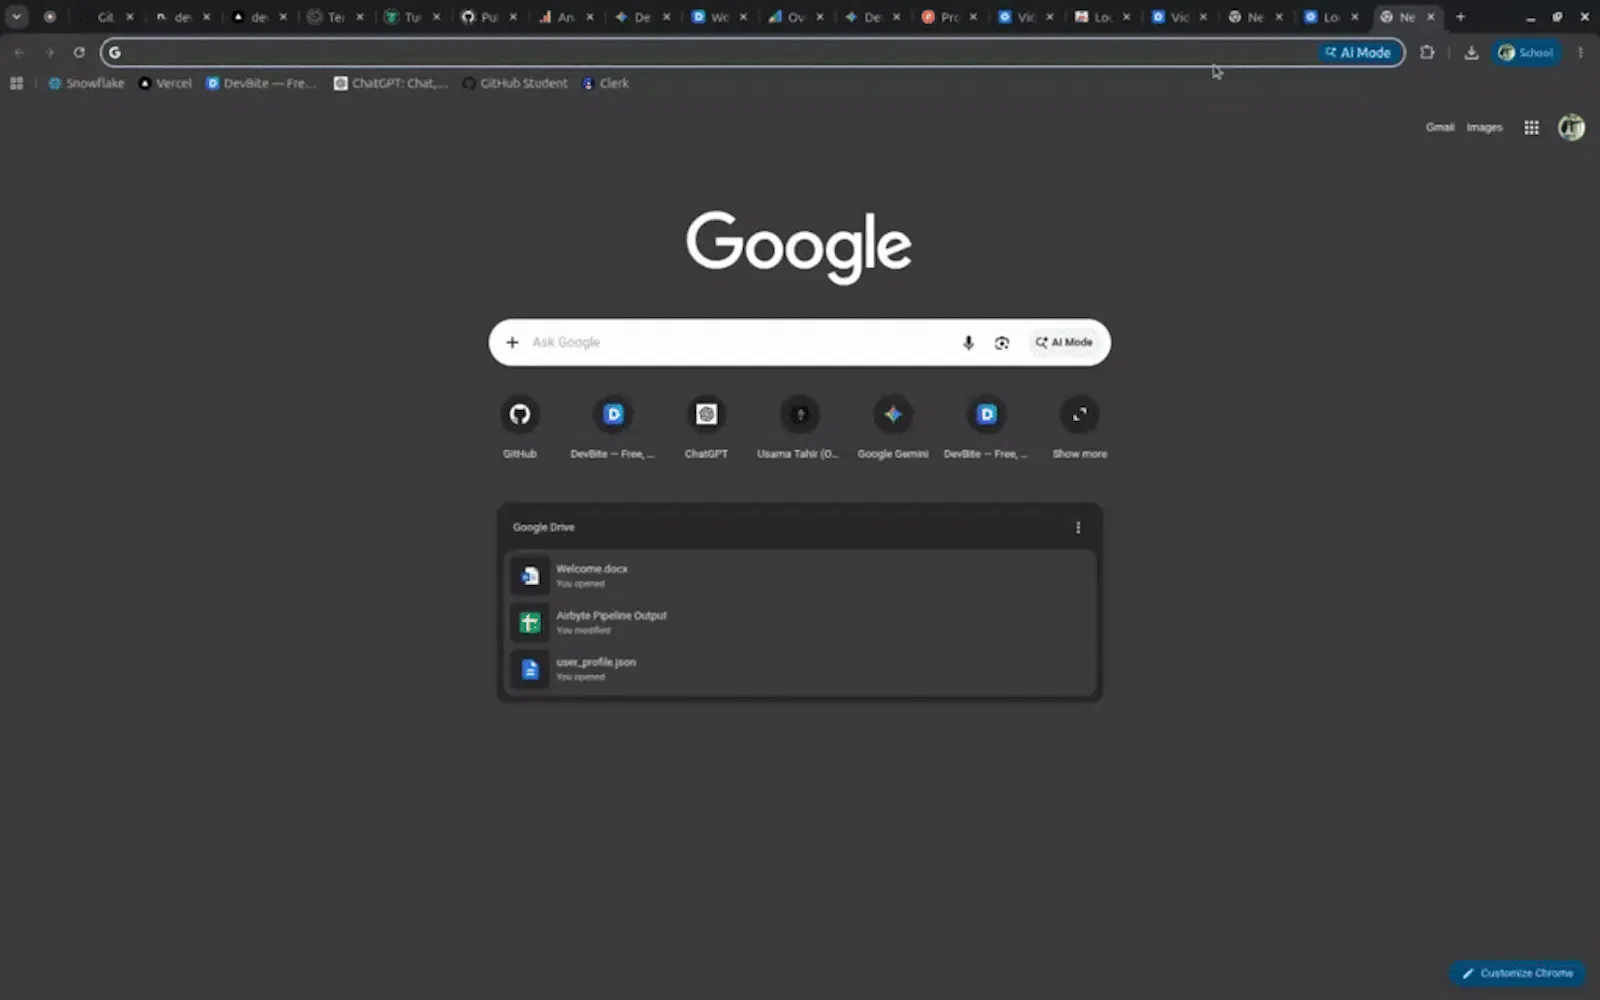The image size is (1600, 1000).
Task: Open user_profile.json from Google Drive
Action: point(800,669)
